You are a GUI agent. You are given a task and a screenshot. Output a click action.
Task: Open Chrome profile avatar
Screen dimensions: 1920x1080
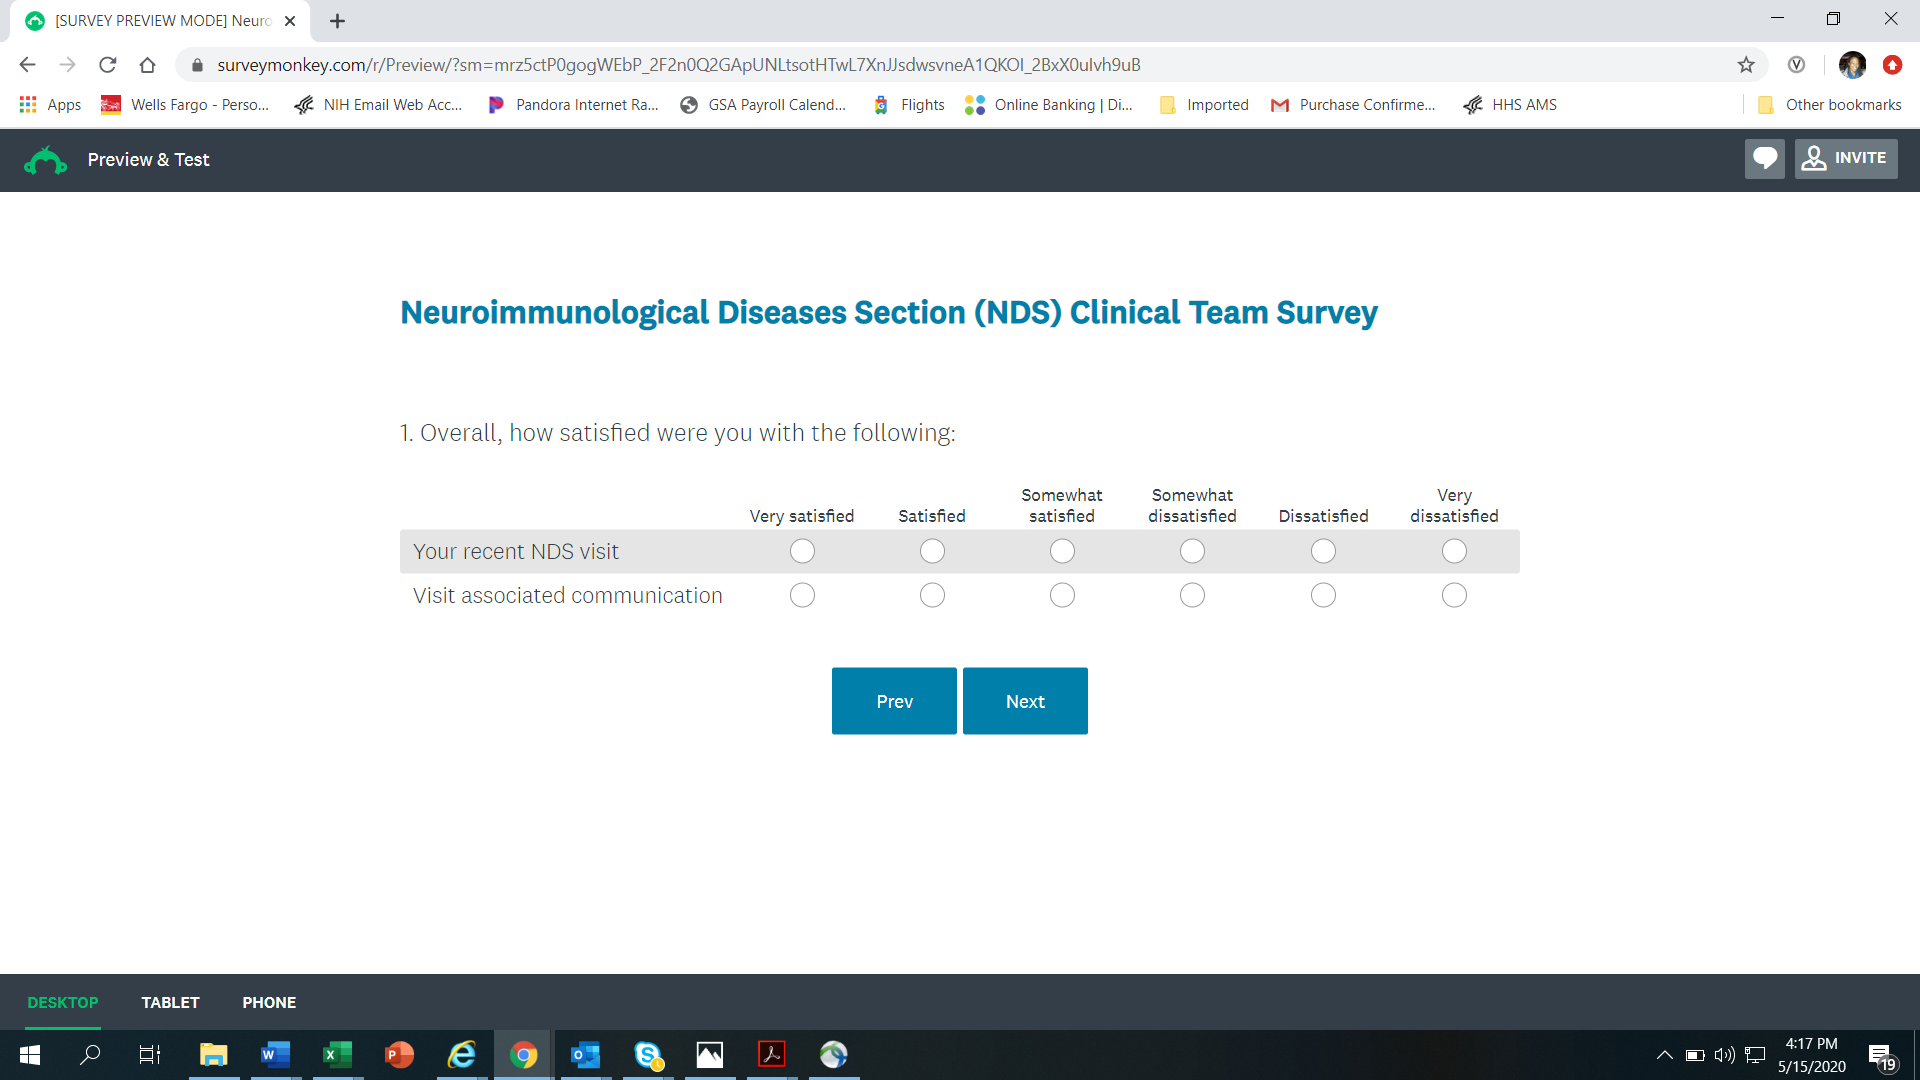[1852, 65]
